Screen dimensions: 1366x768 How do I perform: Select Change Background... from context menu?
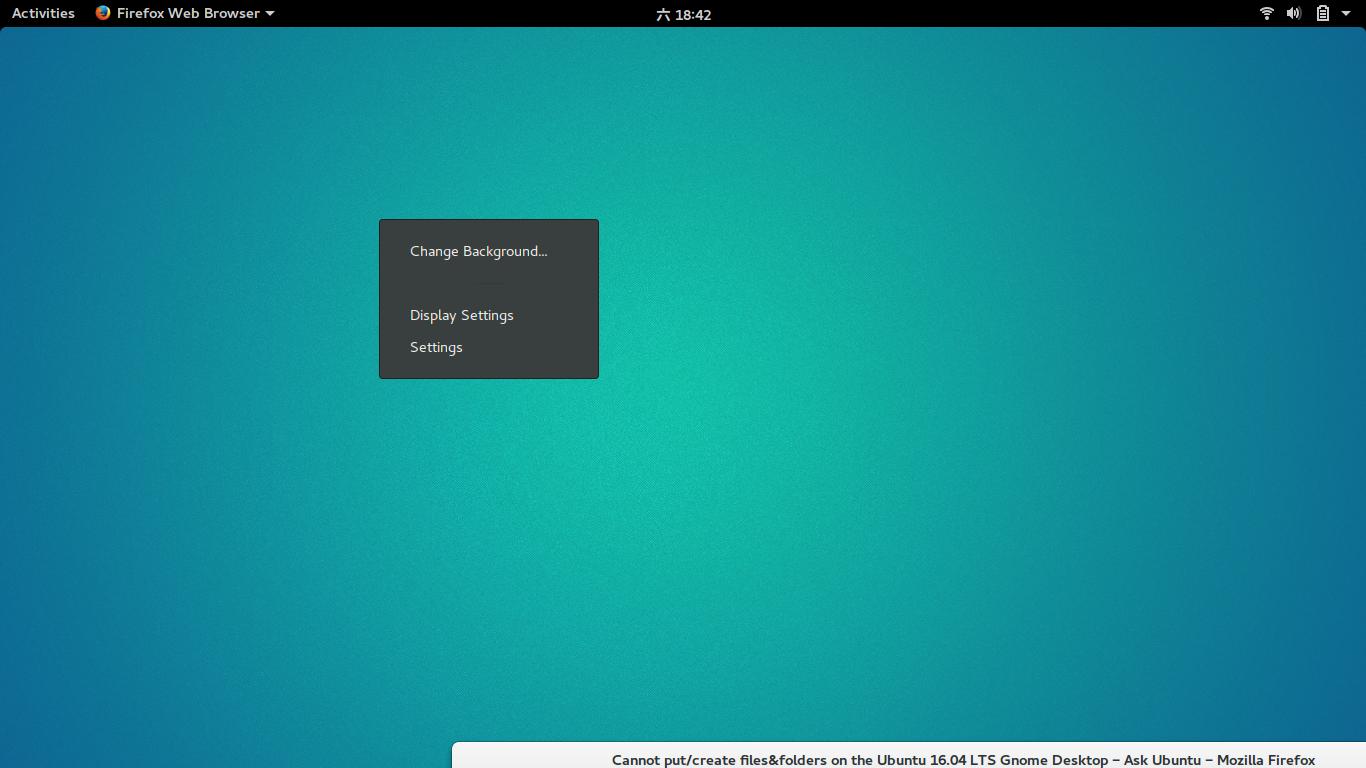[x=478, y=251]
